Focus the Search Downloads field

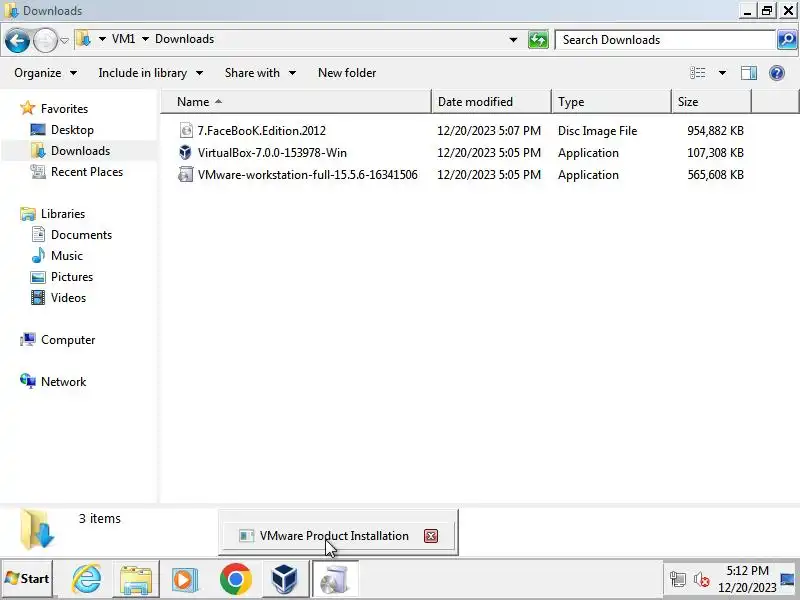tap(665, 40)
